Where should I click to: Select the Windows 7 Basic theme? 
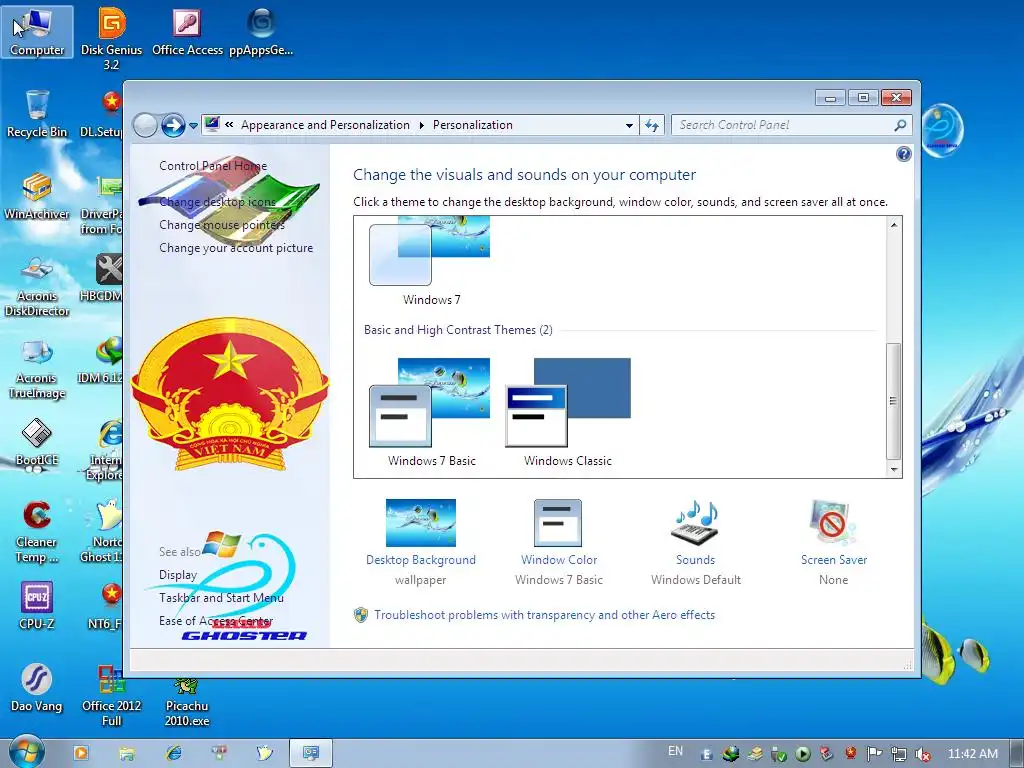tap(430, 412)
